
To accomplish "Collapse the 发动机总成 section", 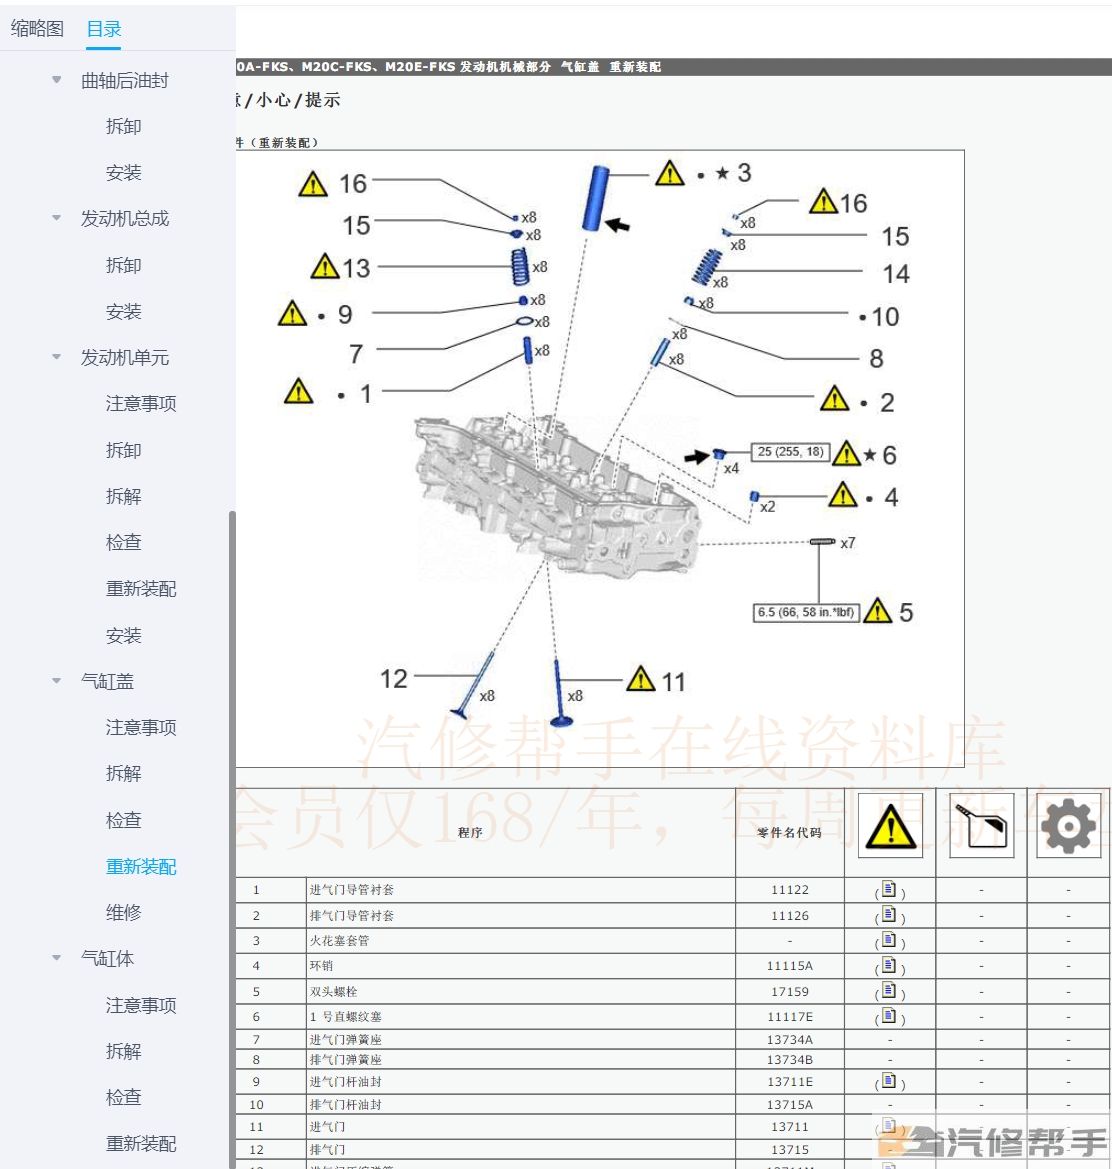I will [x=57, y=218].
